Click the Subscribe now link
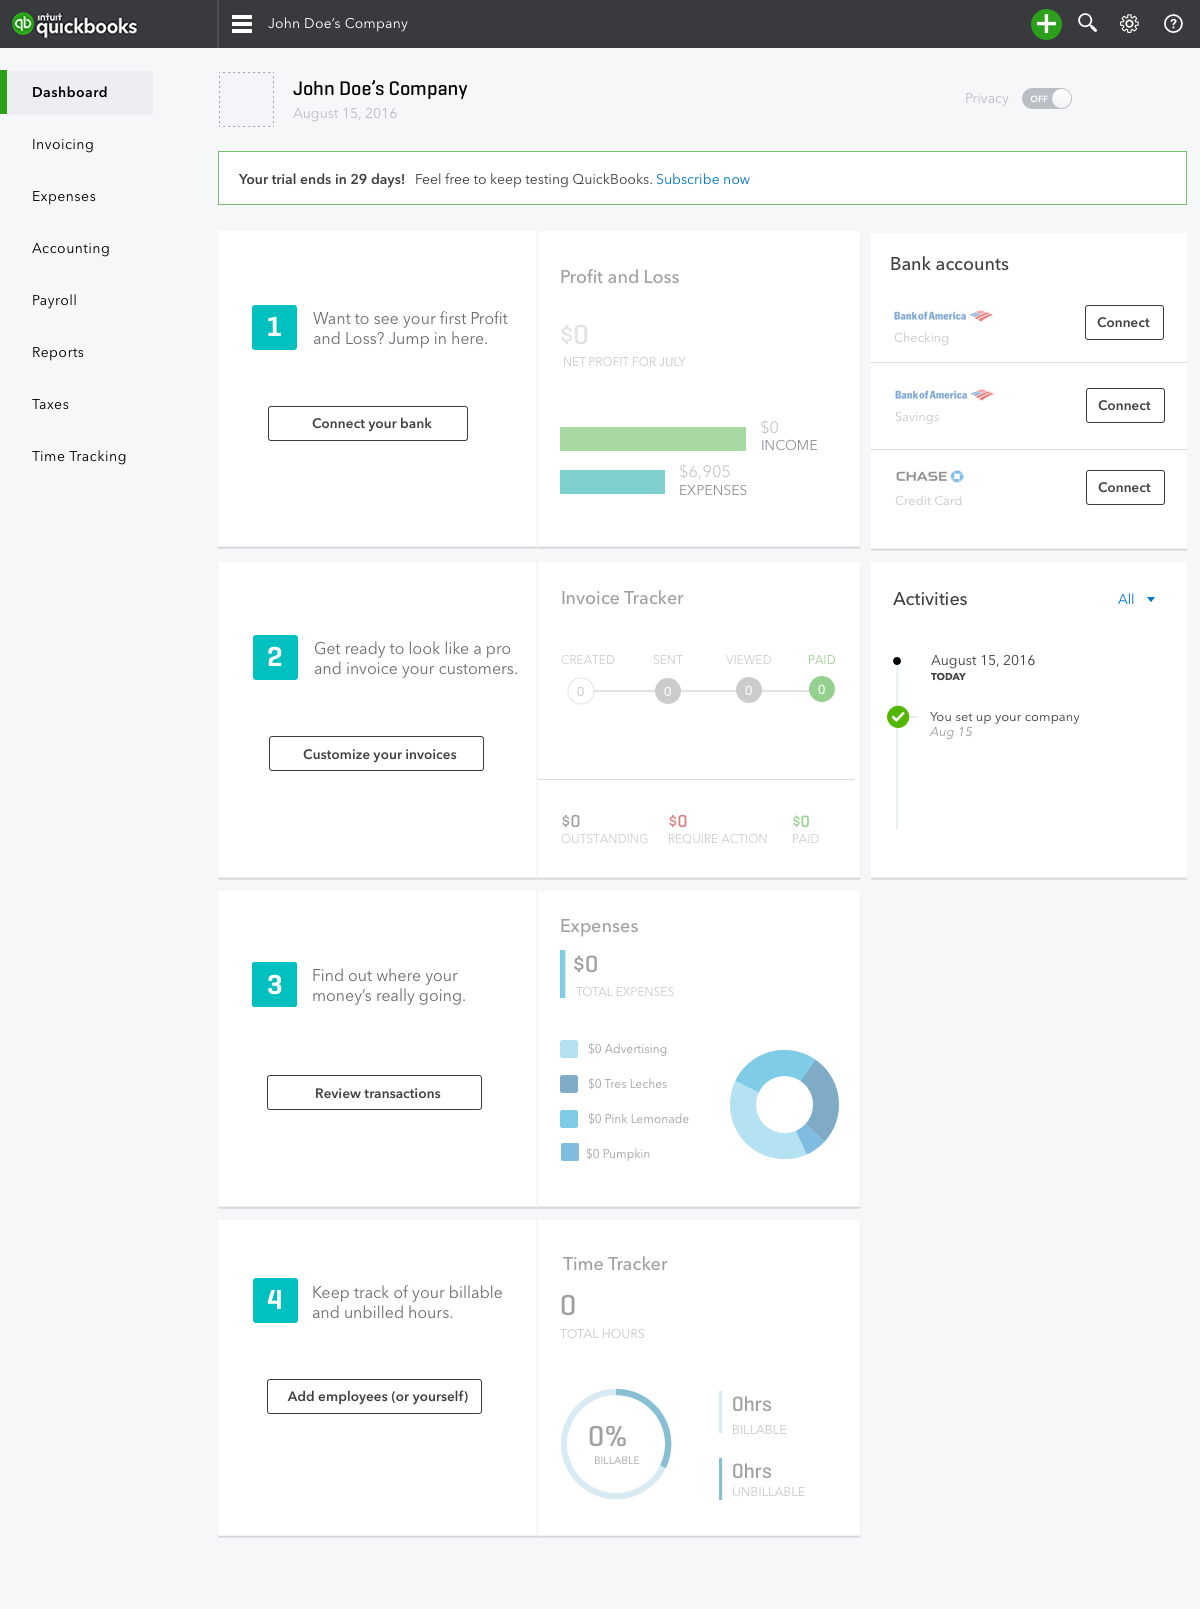This screenshot has height=1609, width=1200. click(x=703, y=180)
